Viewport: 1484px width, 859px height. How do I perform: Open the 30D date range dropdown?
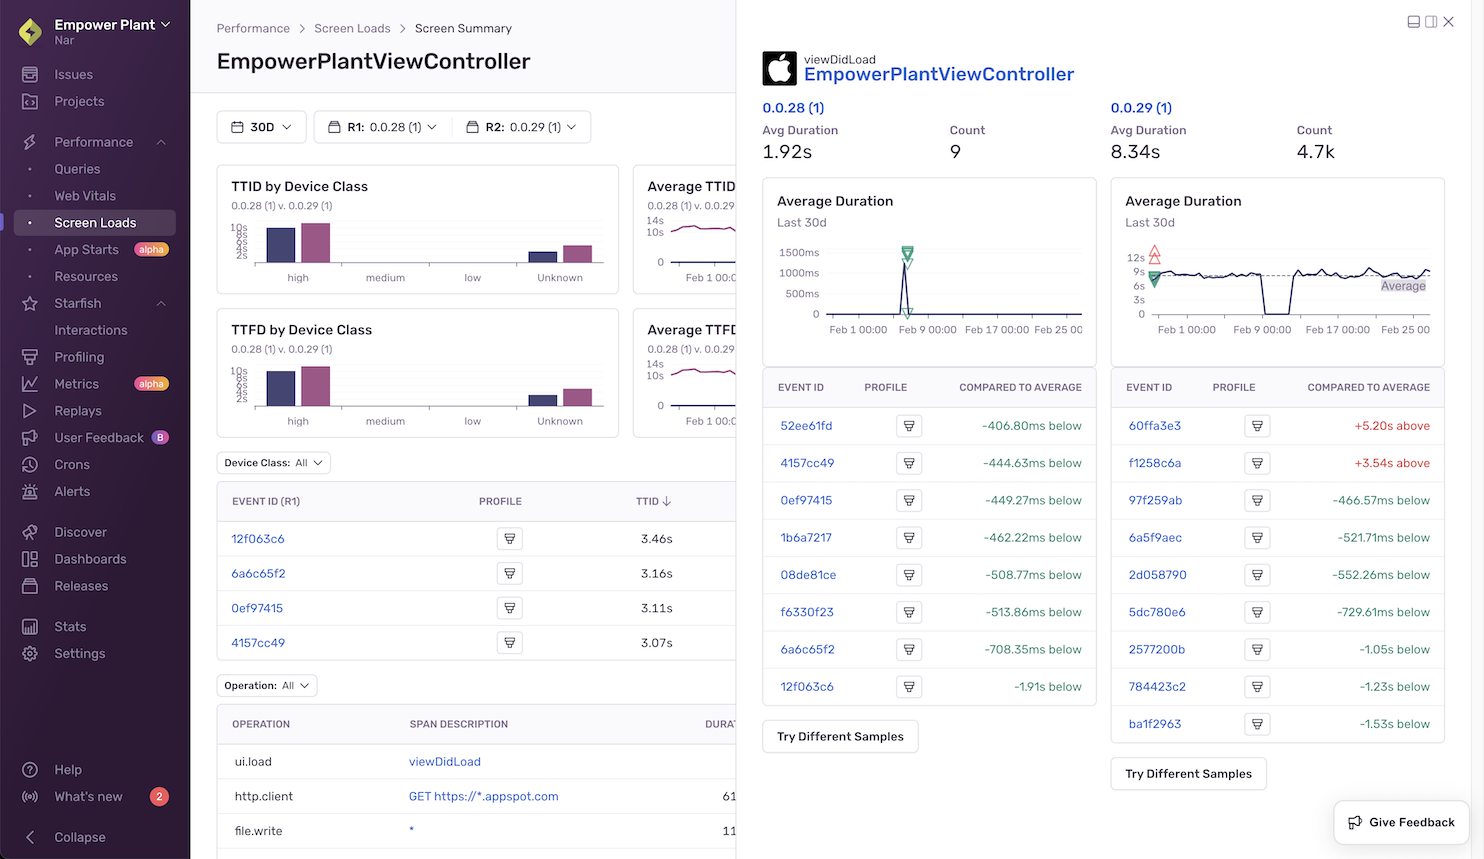(261, 127)
